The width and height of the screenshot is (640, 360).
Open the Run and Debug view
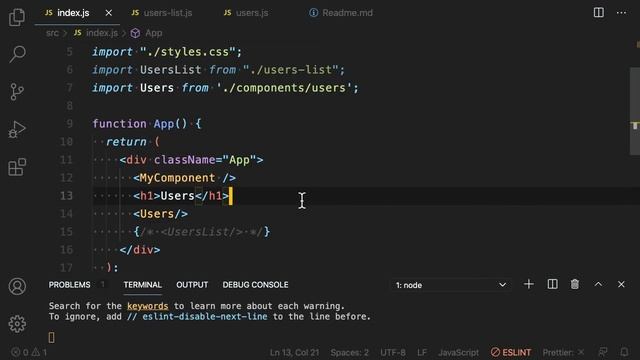17,129
